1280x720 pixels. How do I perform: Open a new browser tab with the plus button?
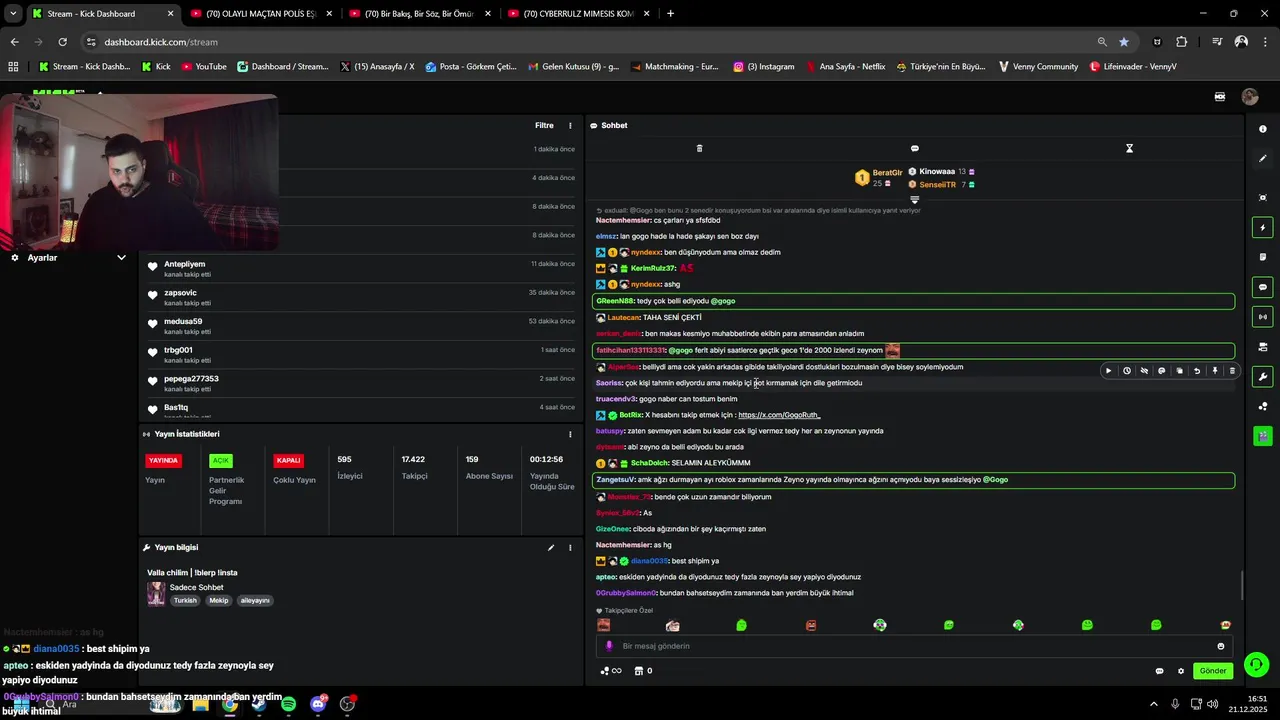point(670,14)
